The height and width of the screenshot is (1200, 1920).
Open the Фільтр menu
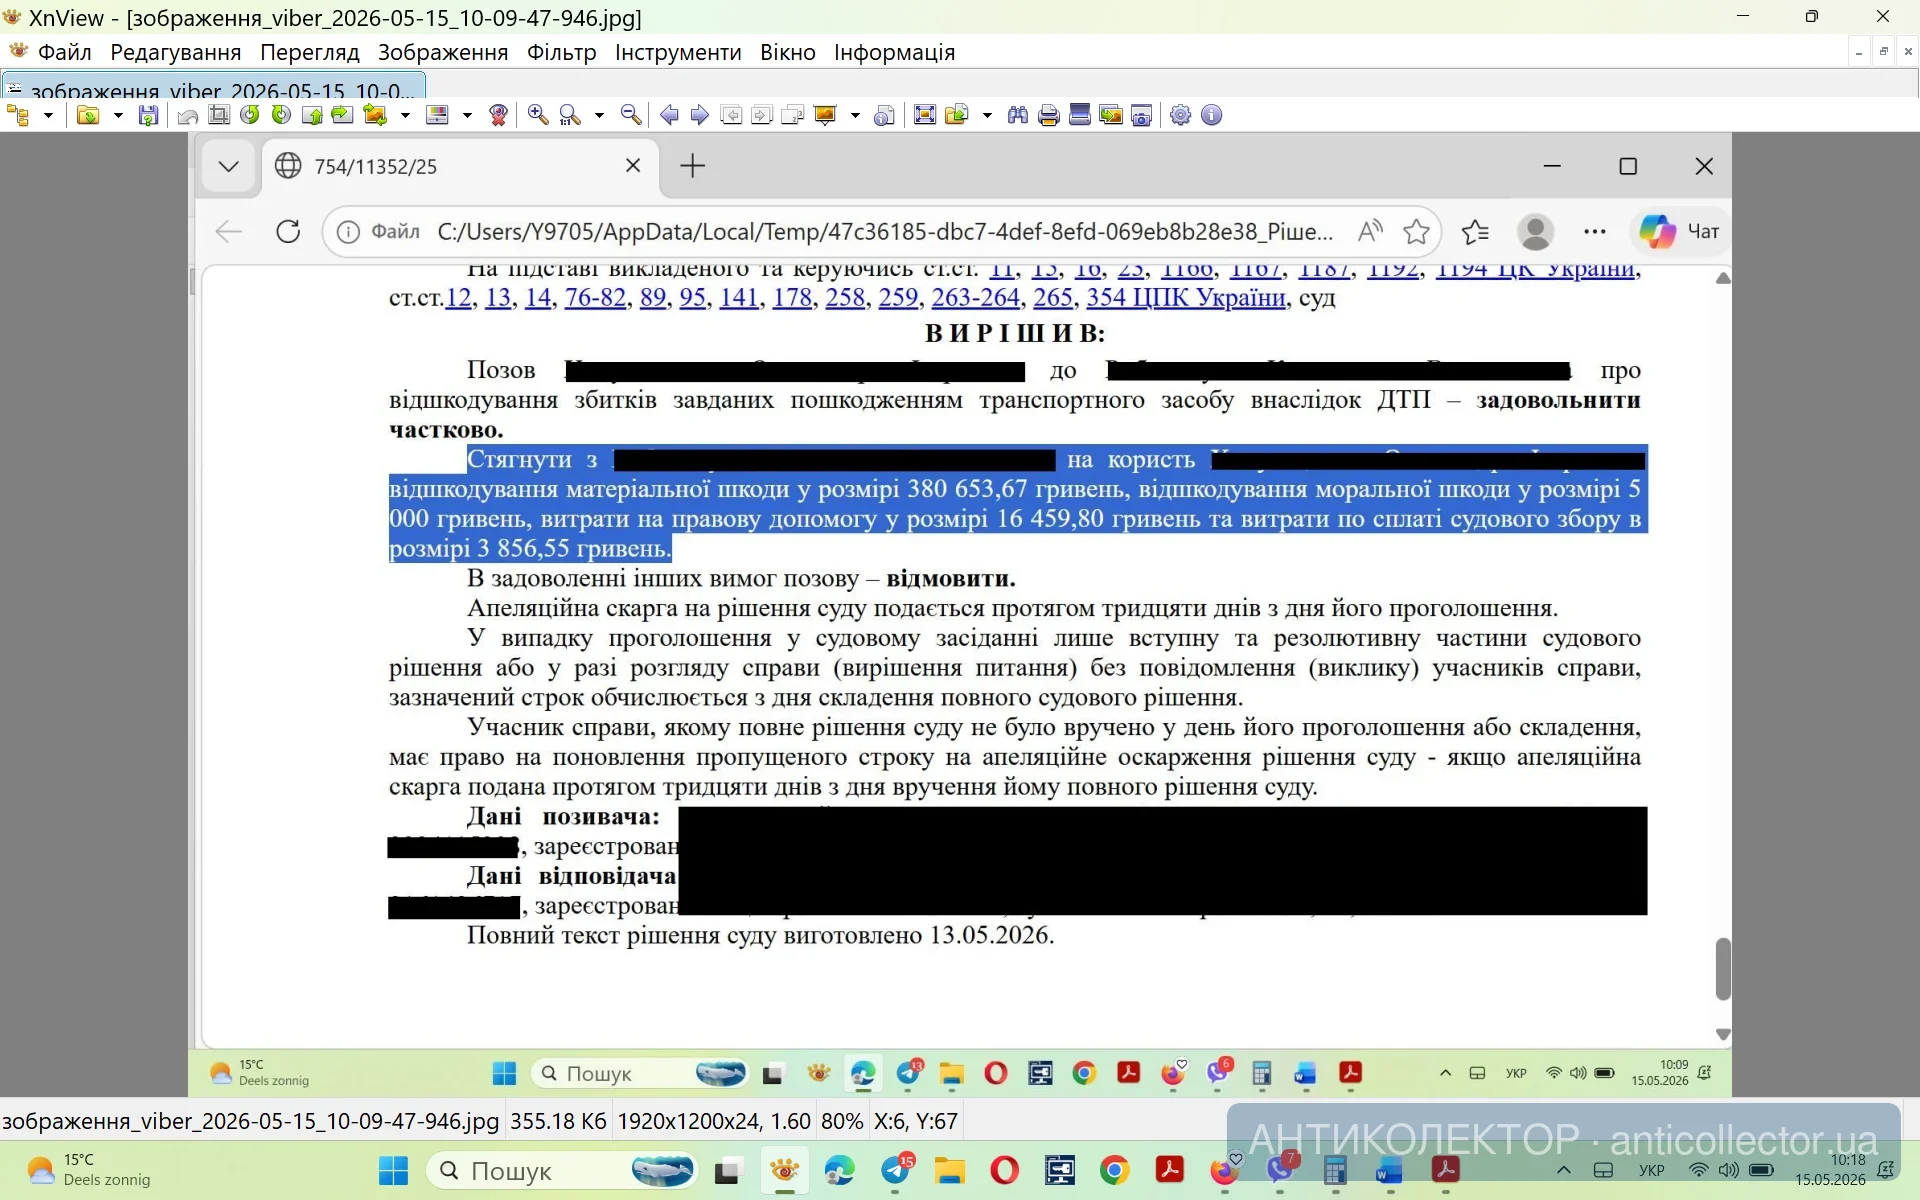click(562, 52)
